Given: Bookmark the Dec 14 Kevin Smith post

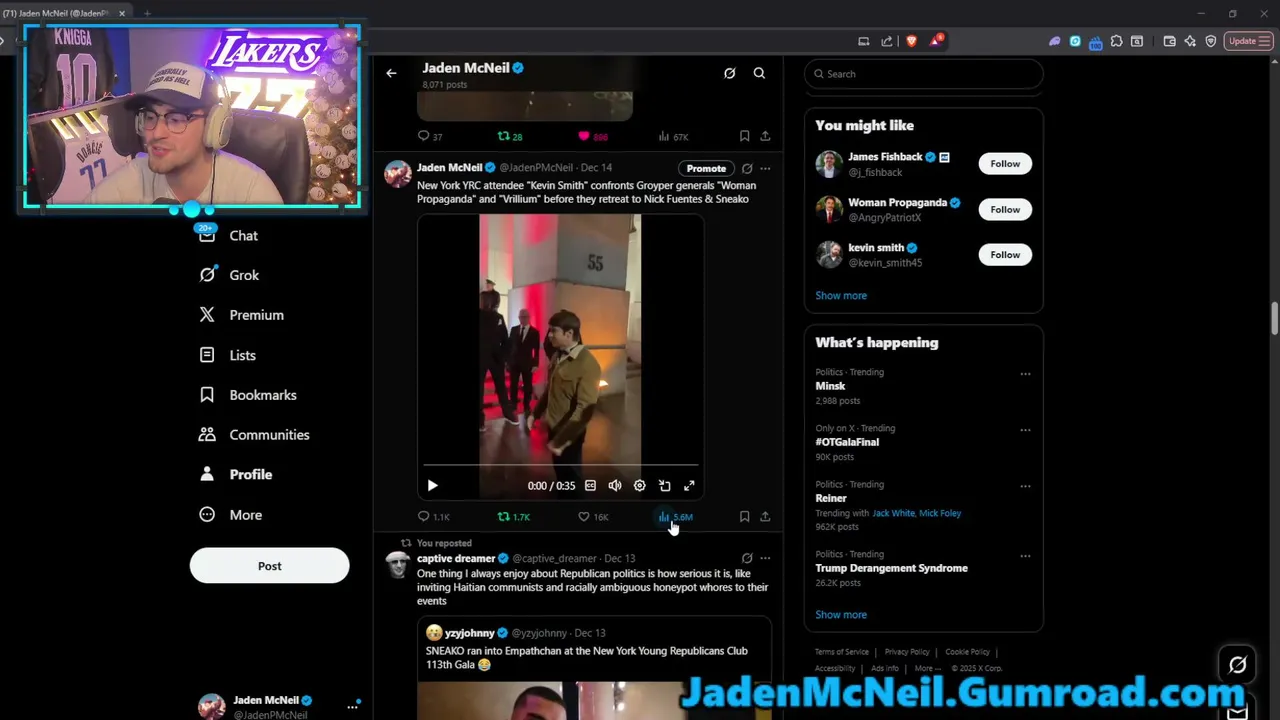Looking at the screenshot, I should click(744, 517).
